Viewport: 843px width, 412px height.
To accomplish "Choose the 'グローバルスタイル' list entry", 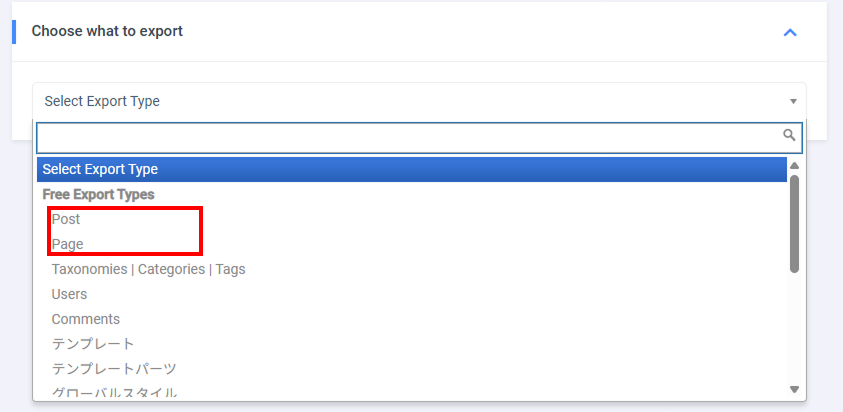I will pos(114,392).
